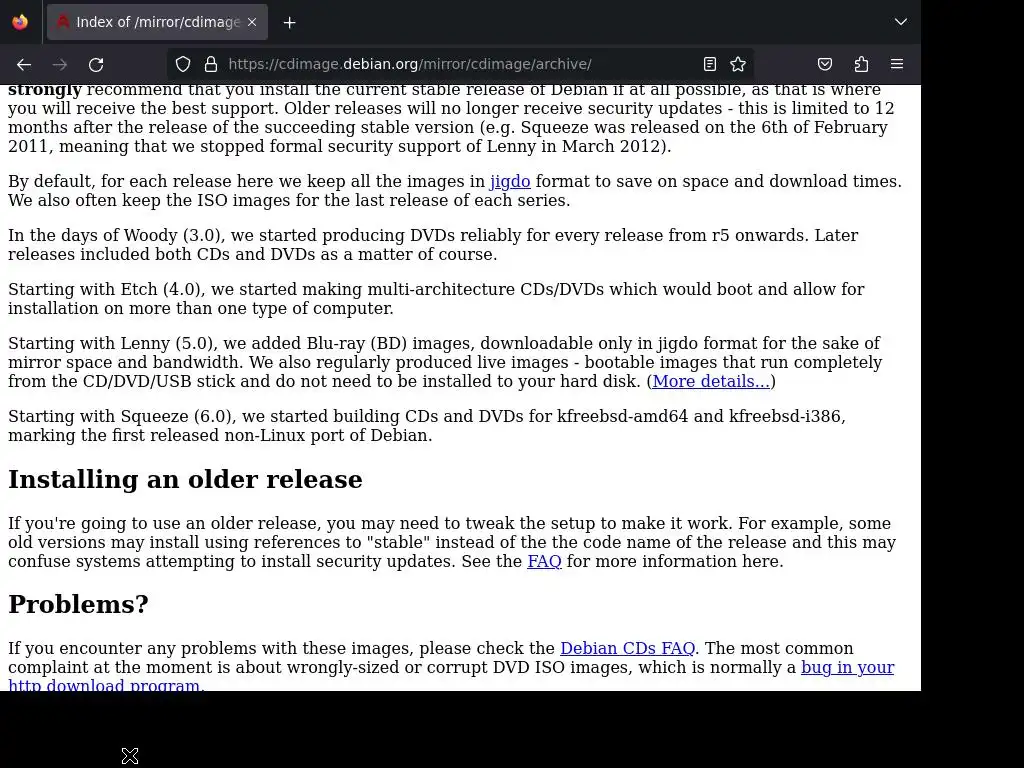1024x768 pixels.
Task: Go back to previous page
Action: coord(24,65)
